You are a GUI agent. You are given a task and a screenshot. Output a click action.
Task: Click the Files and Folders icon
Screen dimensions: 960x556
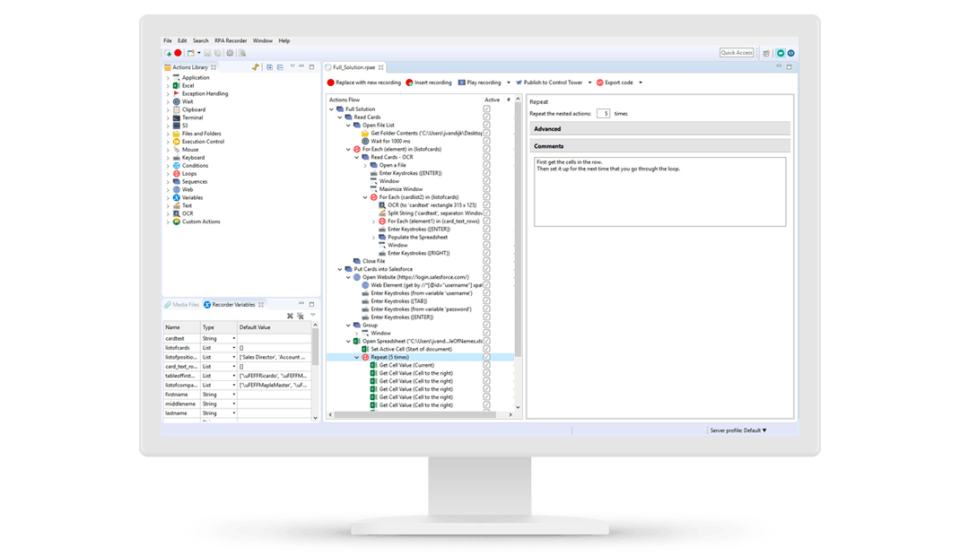[176, 133]
